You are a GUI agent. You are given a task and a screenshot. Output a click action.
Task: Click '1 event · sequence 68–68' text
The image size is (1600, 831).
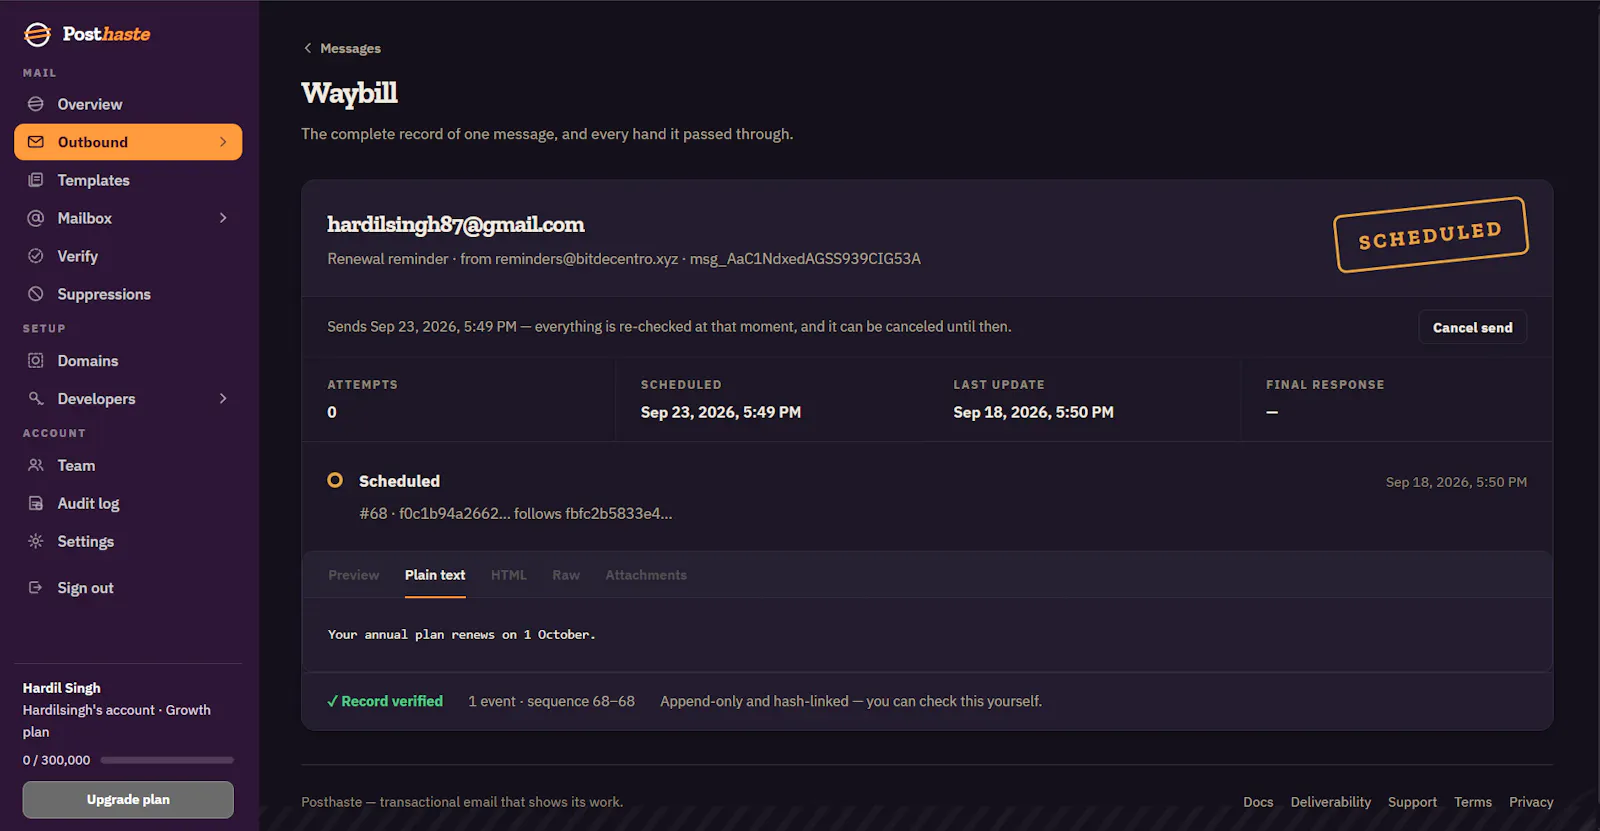551,702
